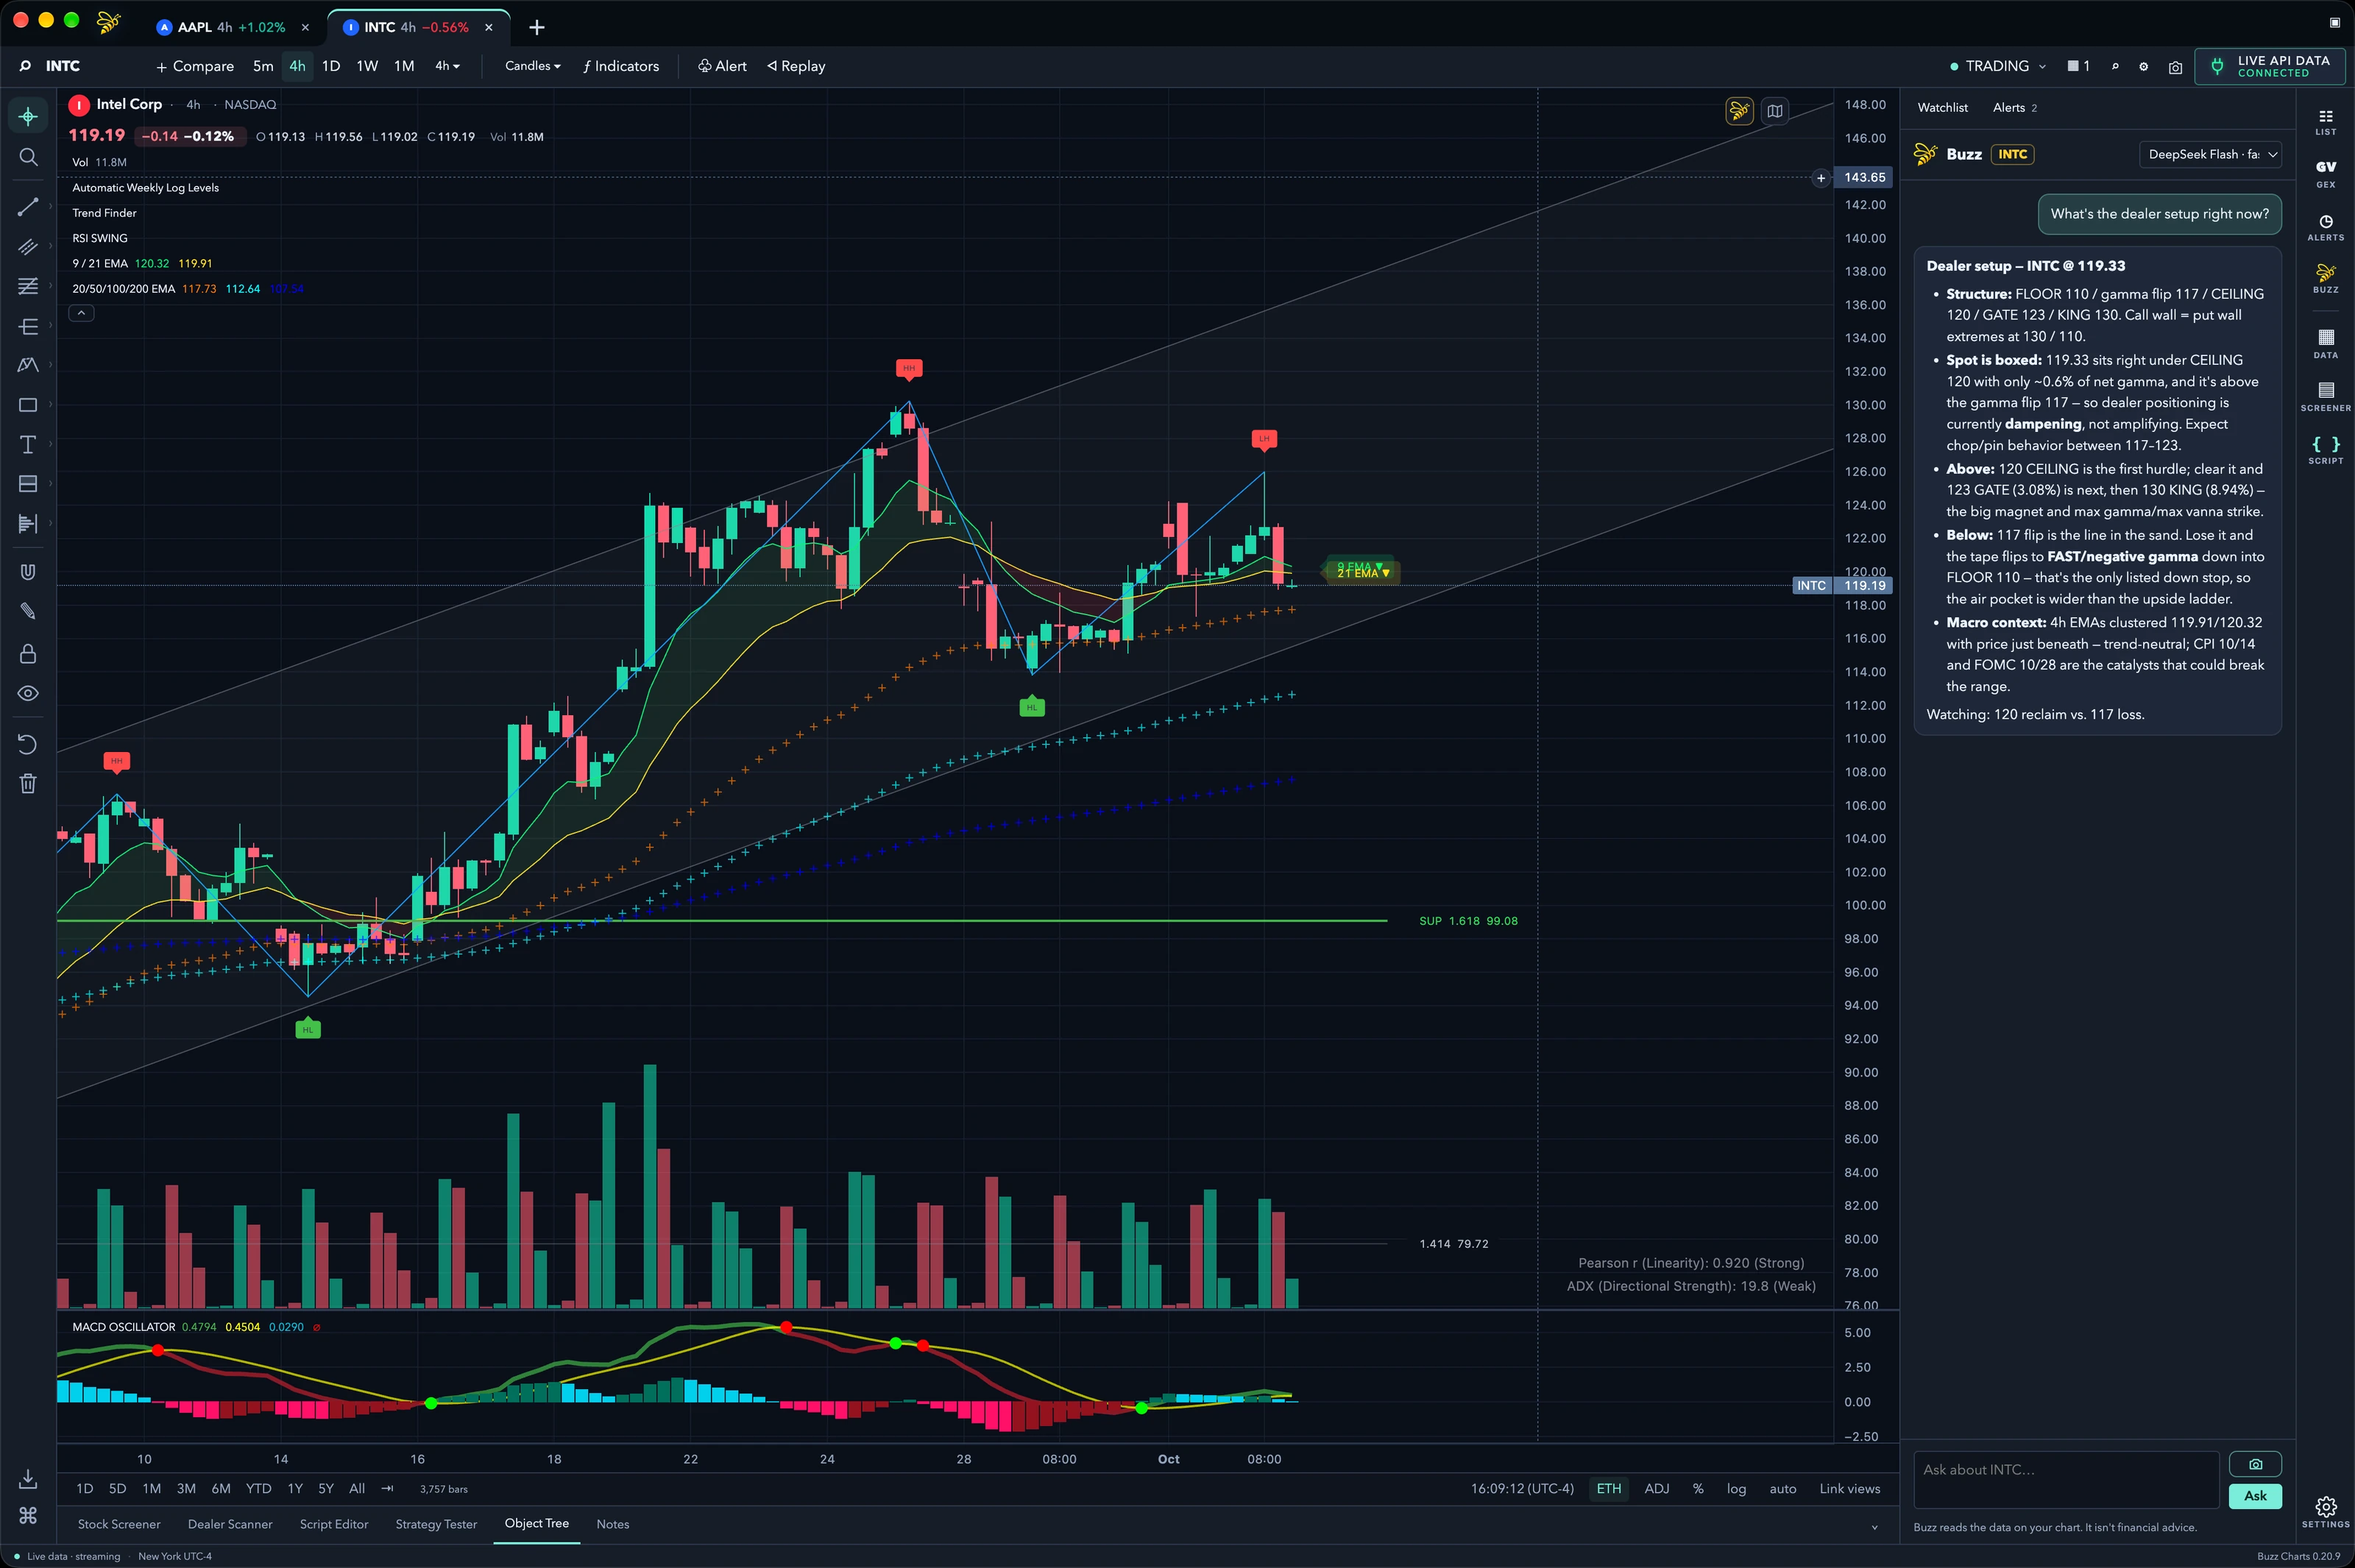
Task: Expand rectangle shapes submenu arrow
Action: click(50, 405)
